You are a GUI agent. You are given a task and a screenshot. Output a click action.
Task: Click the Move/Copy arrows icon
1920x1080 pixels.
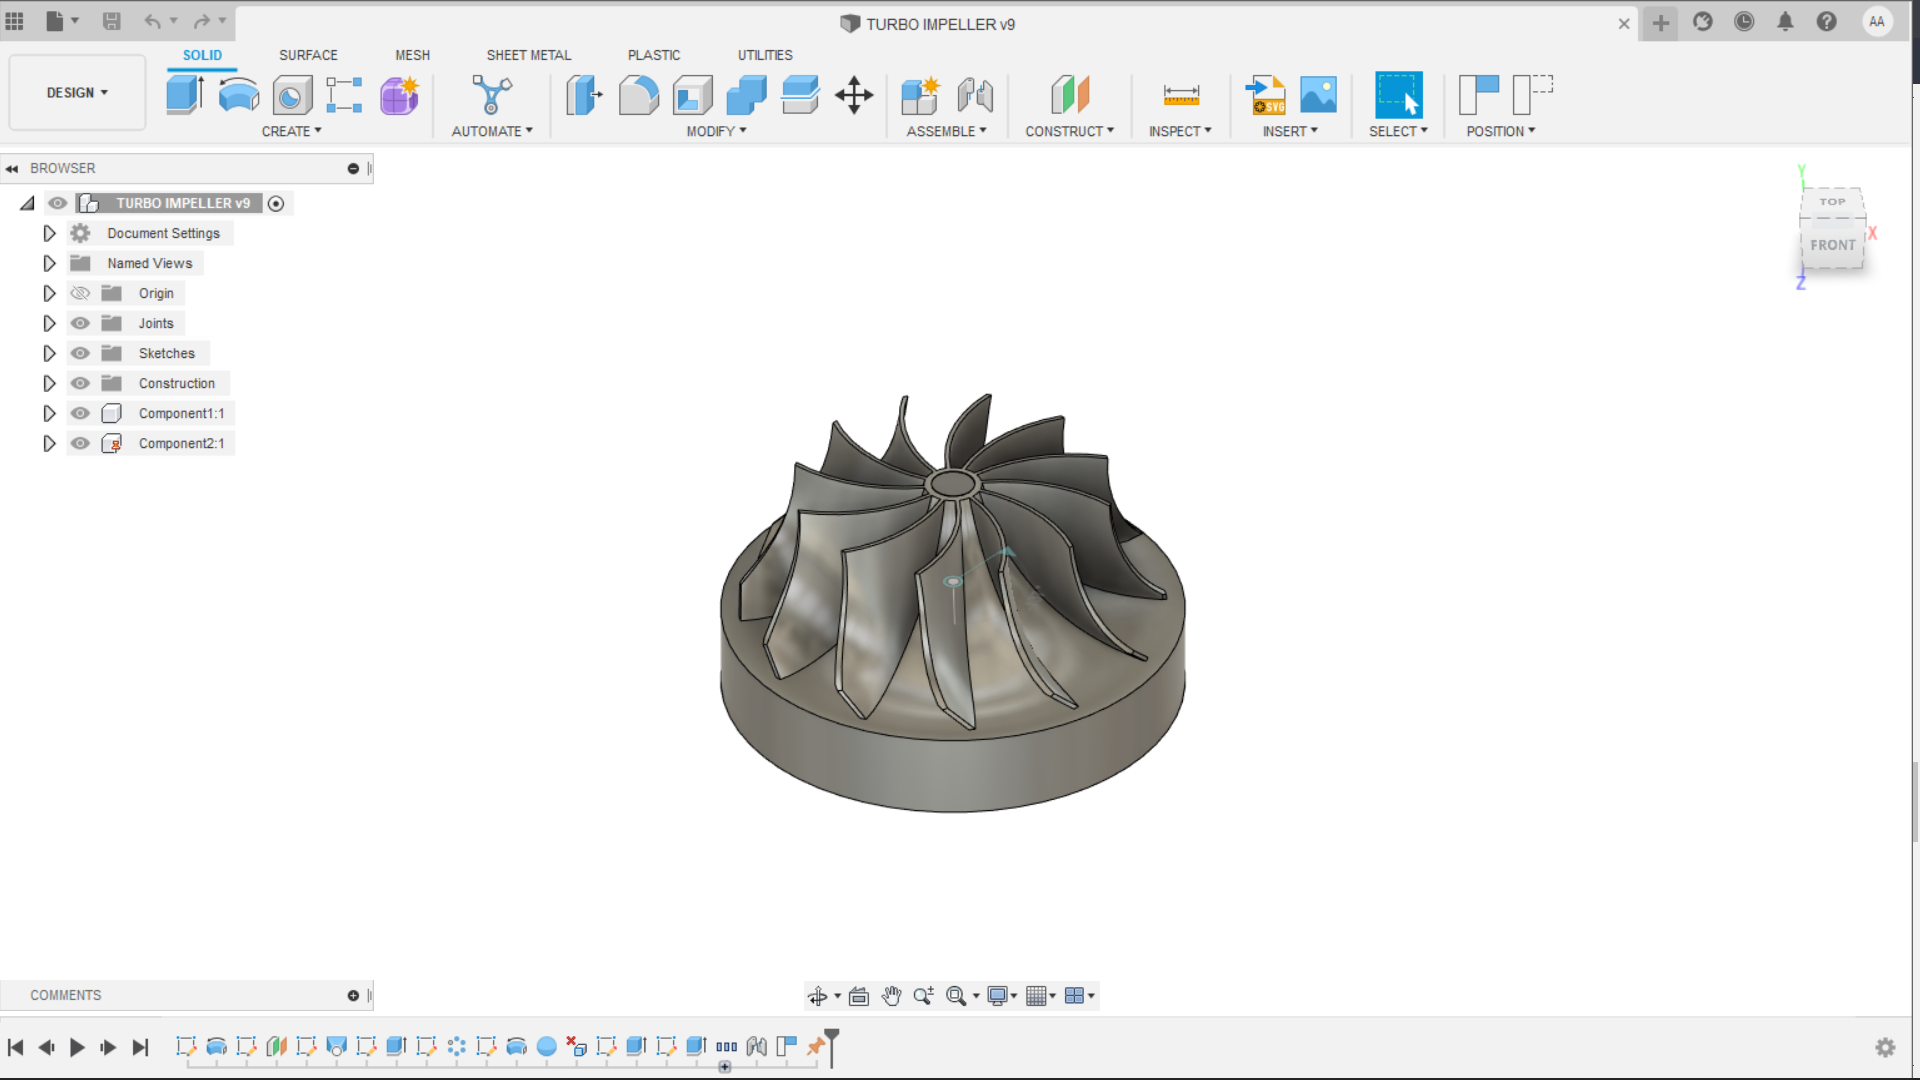point(854,95)
